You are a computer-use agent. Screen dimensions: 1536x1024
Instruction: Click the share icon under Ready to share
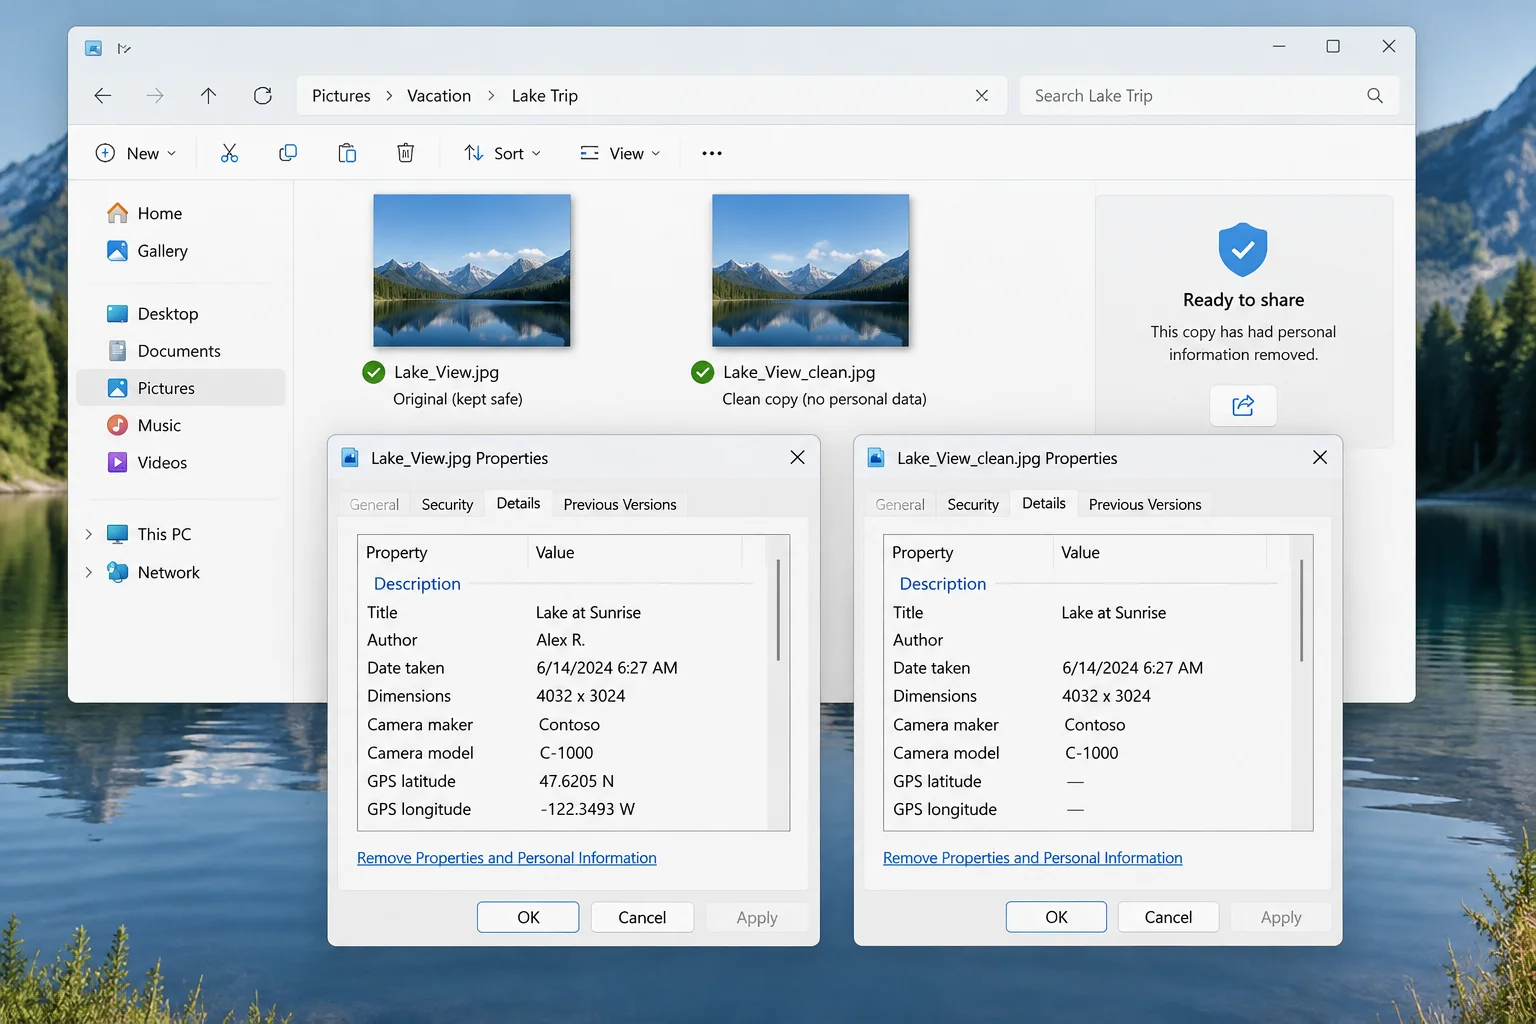[x=1243, y=405]
